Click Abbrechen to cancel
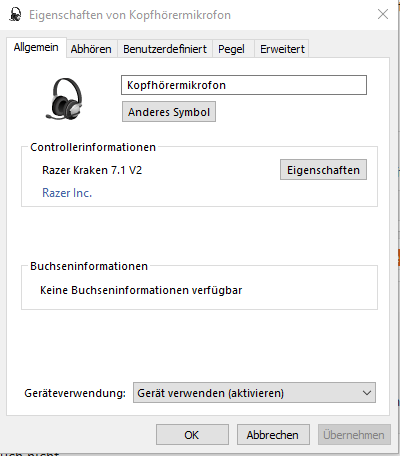This screenshot has height=456, width=400. tap(273, 435)
